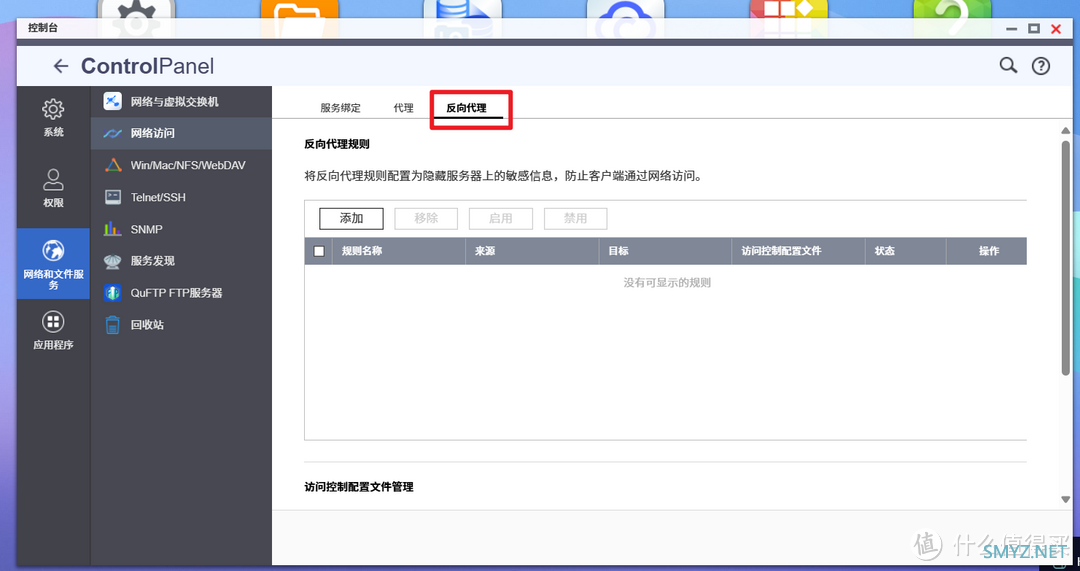1080x571 pixels.
Task: Open the Control Panel search
Action: pyautogui.click(x=1008, y=65)
